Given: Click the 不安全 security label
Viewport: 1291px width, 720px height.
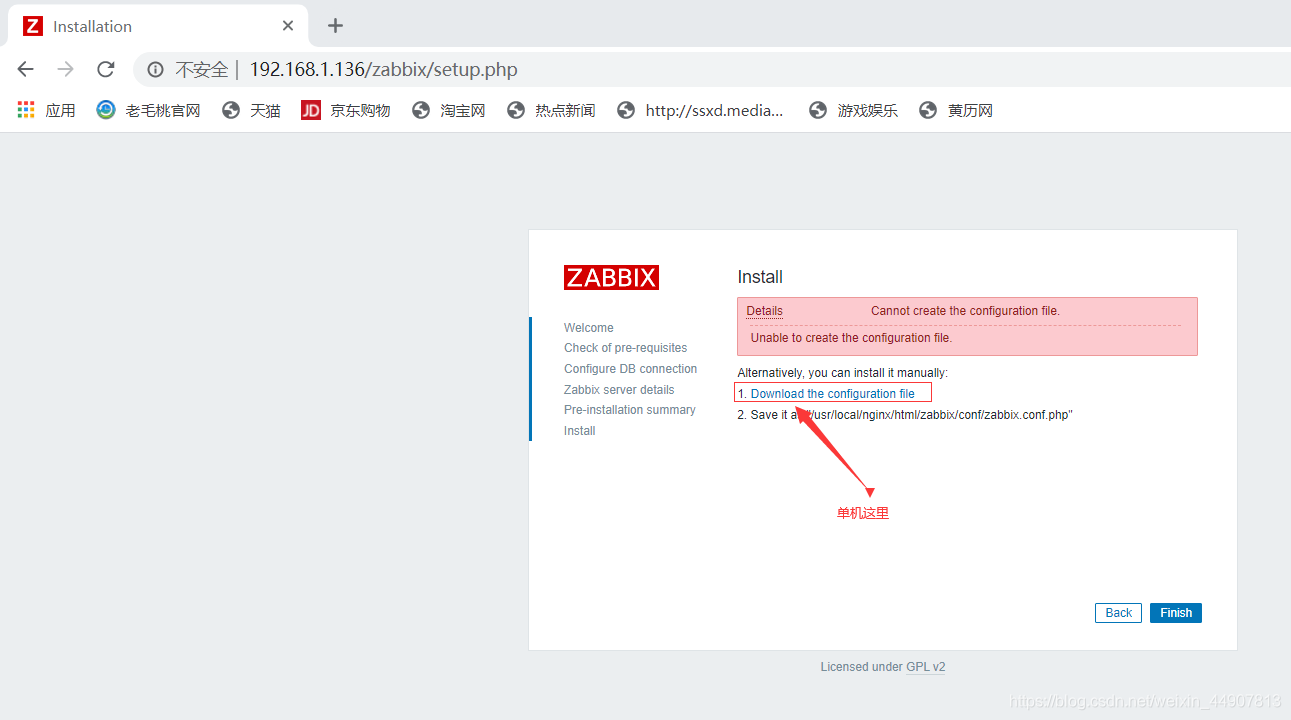Looking at the screenshot, I should pos(202,70).
